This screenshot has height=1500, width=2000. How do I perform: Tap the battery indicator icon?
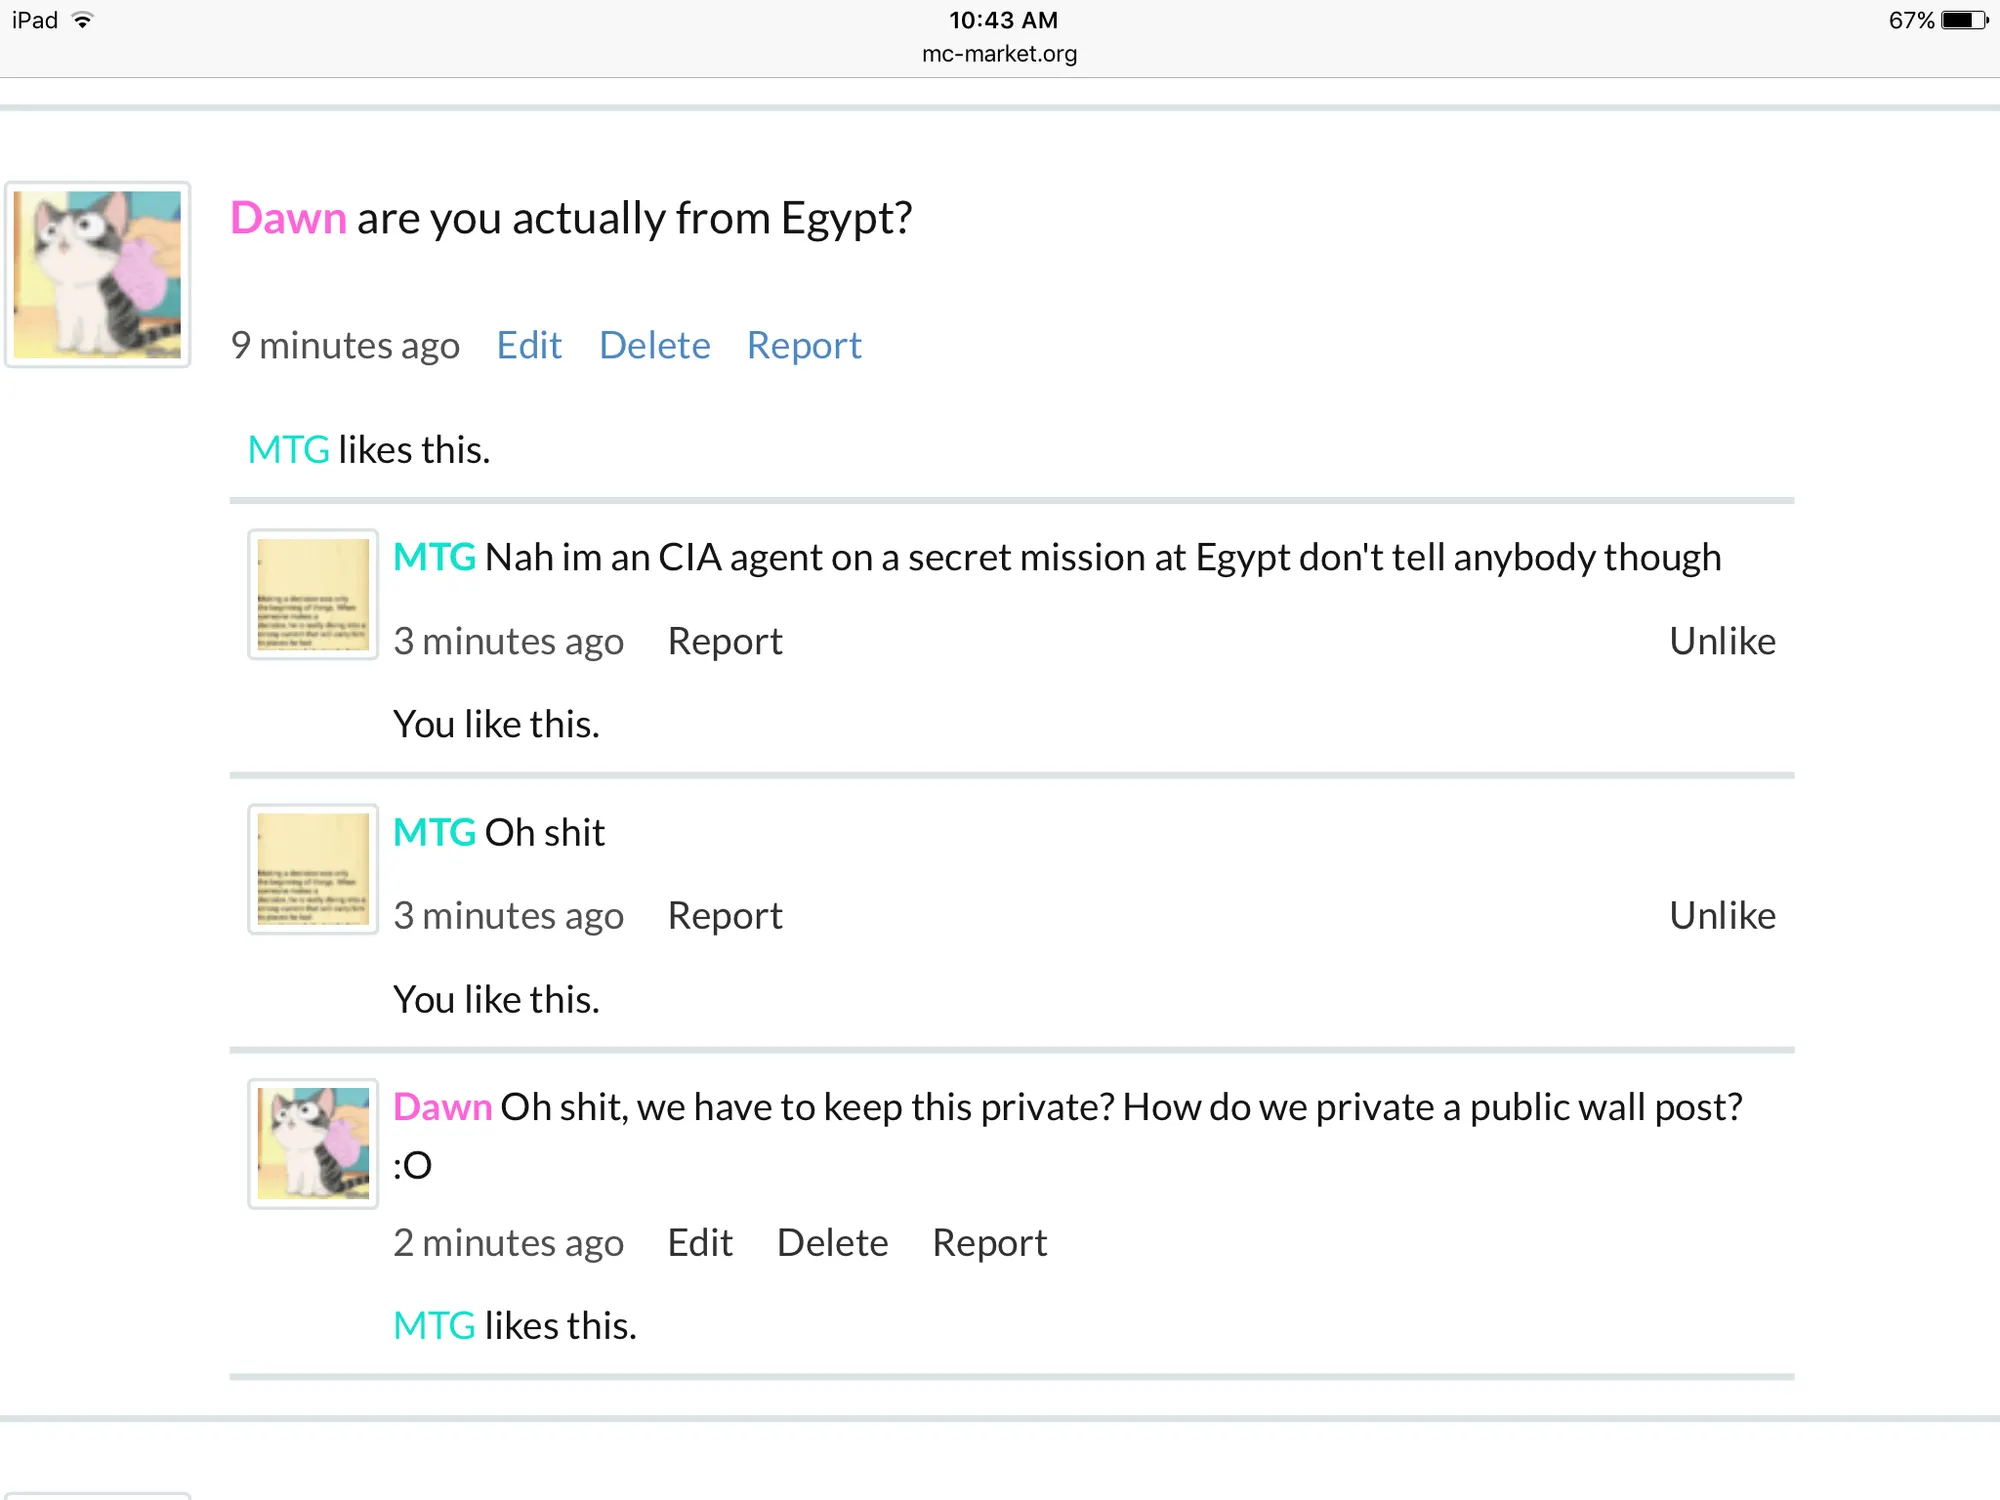pos(1964,20)
